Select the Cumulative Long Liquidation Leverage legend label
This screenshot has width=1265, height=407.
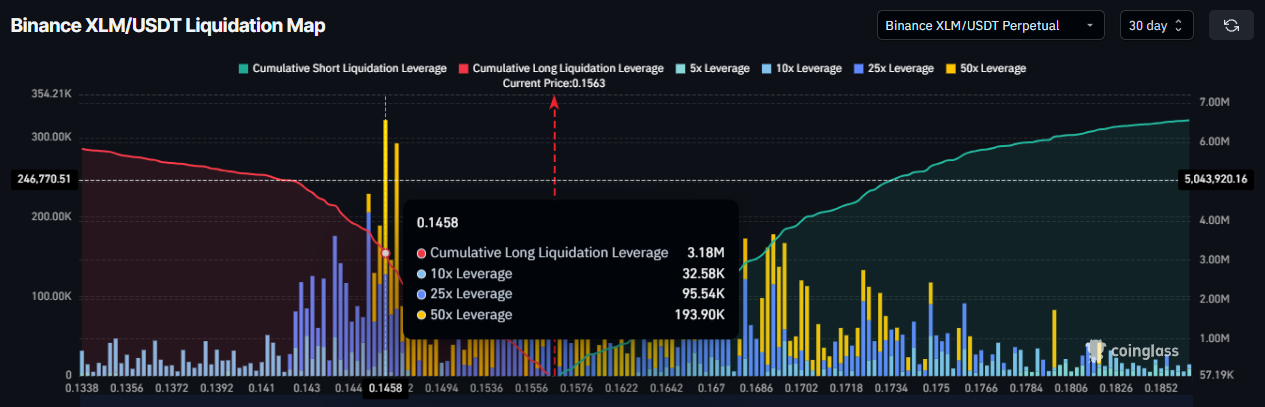567,69
